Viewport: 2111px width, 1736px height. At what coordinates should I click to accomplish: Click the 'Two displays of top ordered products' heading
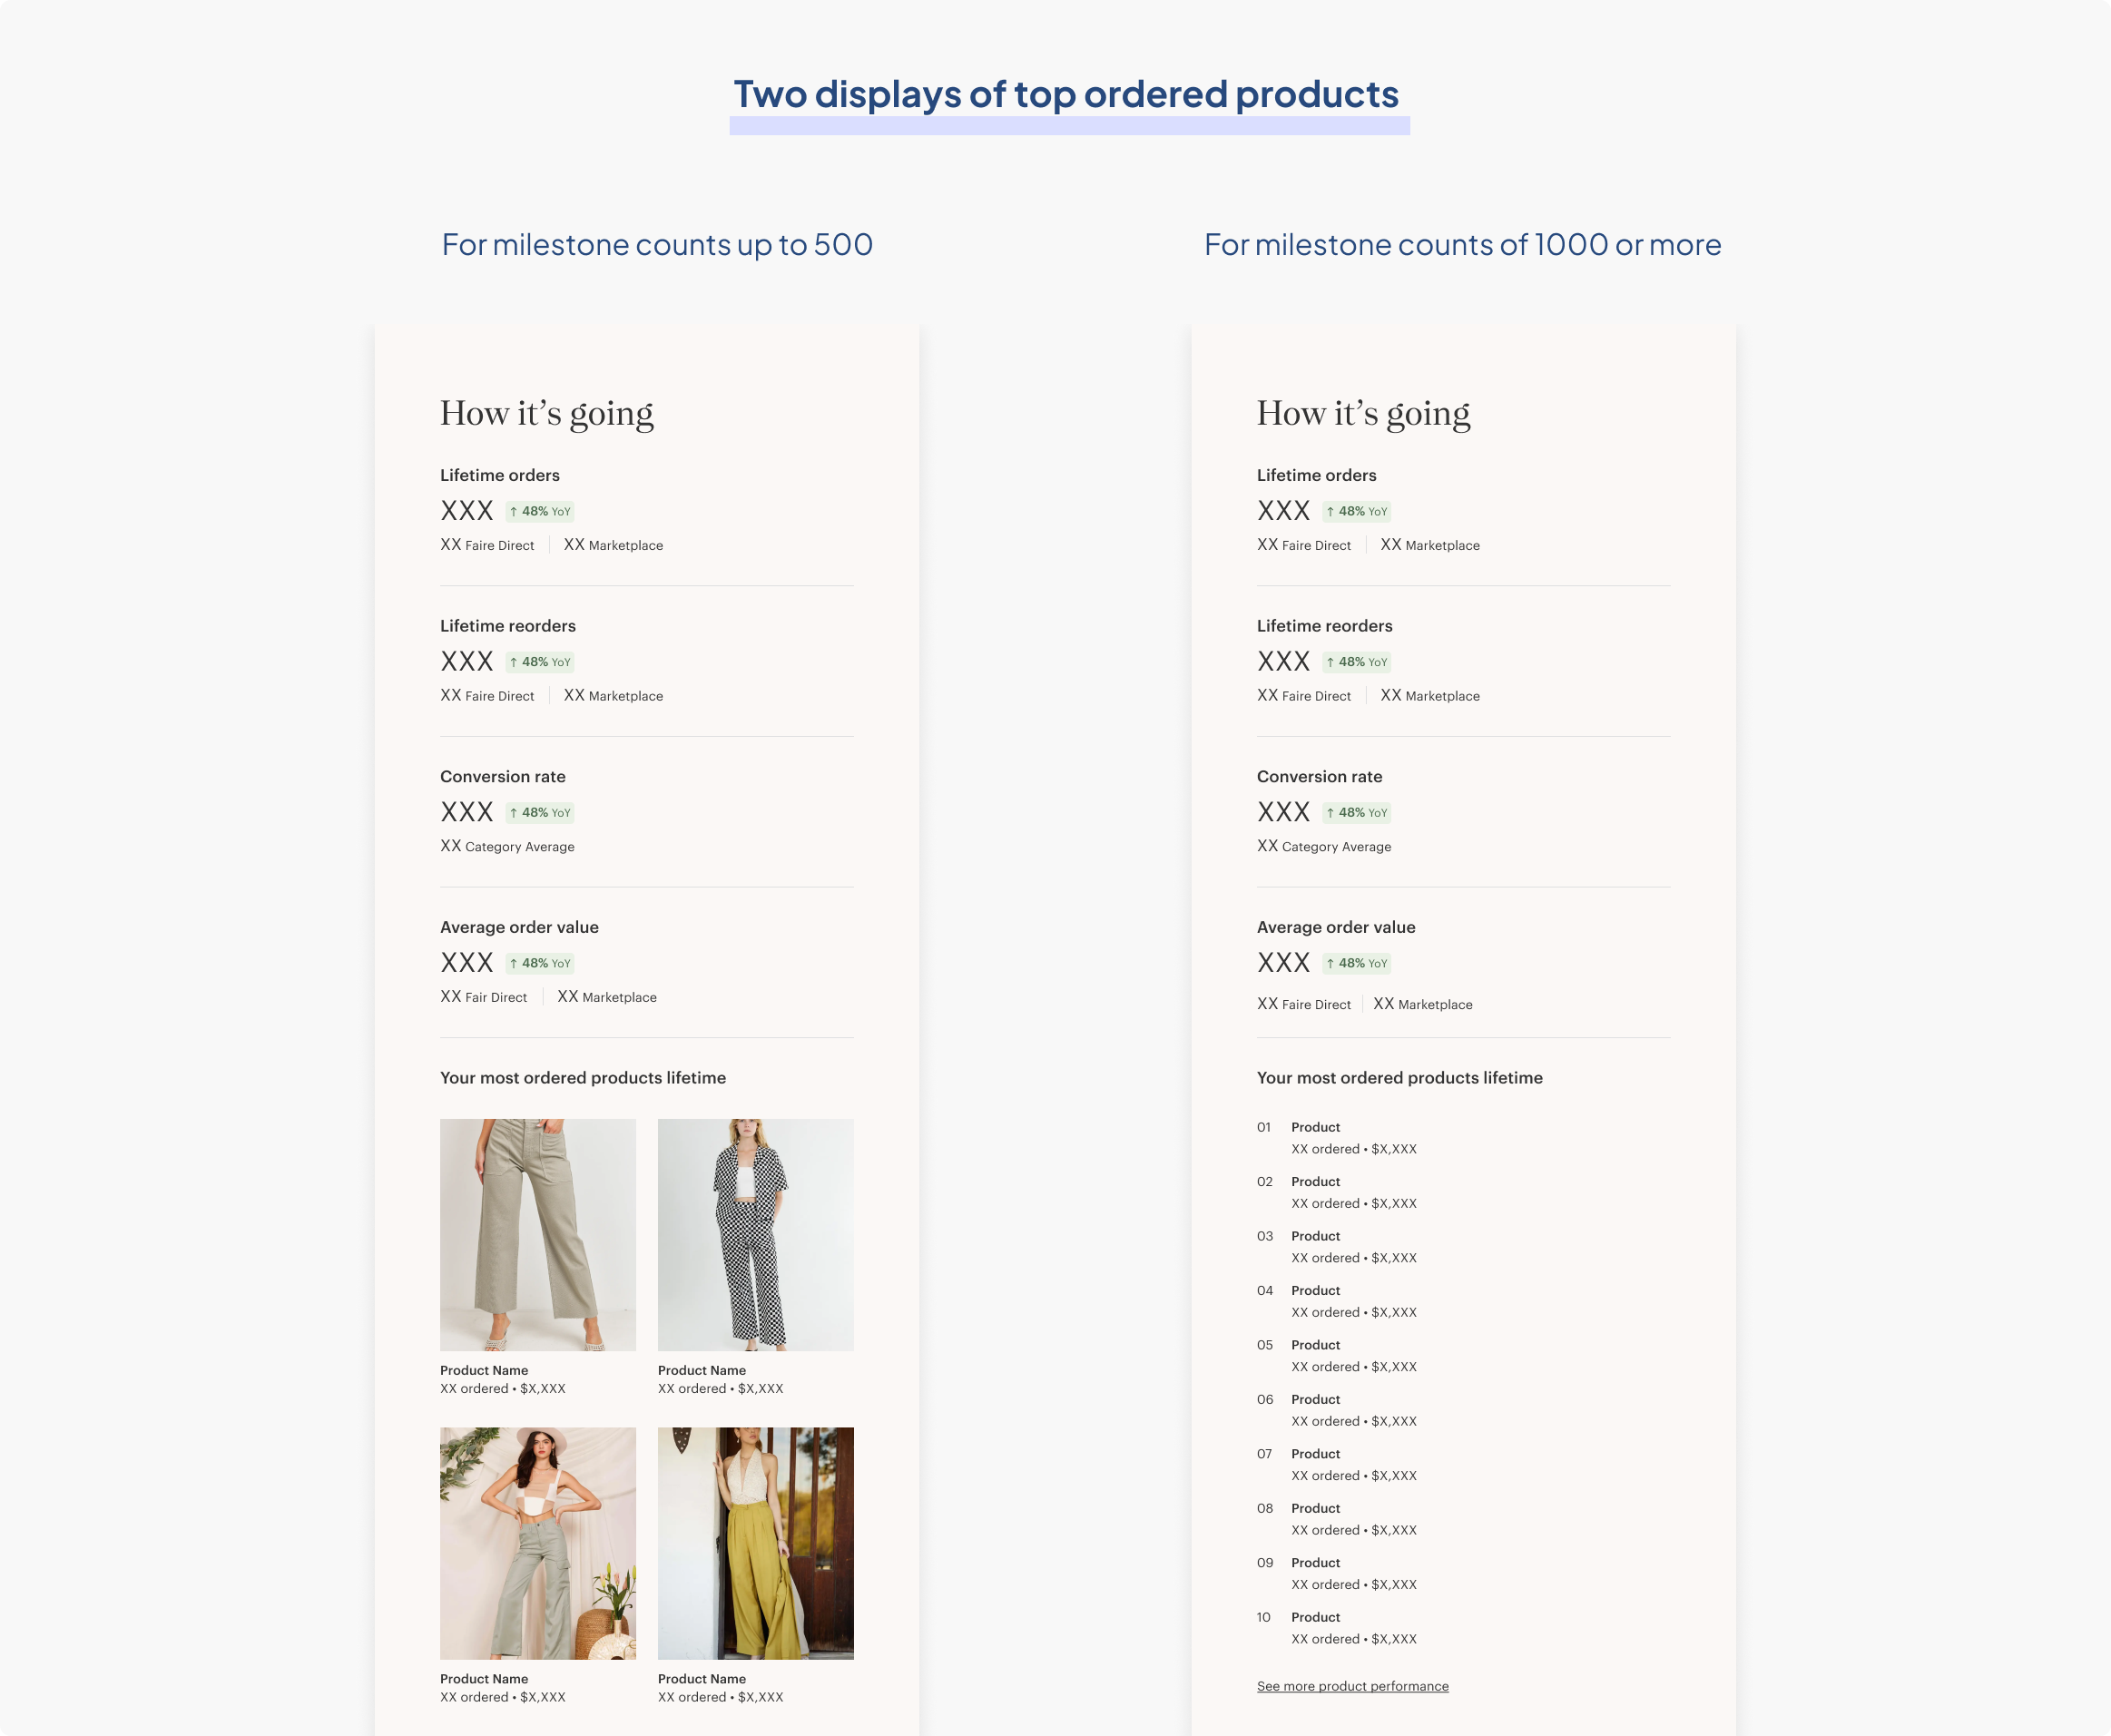pyautogui.click(x=1066, y=94)
